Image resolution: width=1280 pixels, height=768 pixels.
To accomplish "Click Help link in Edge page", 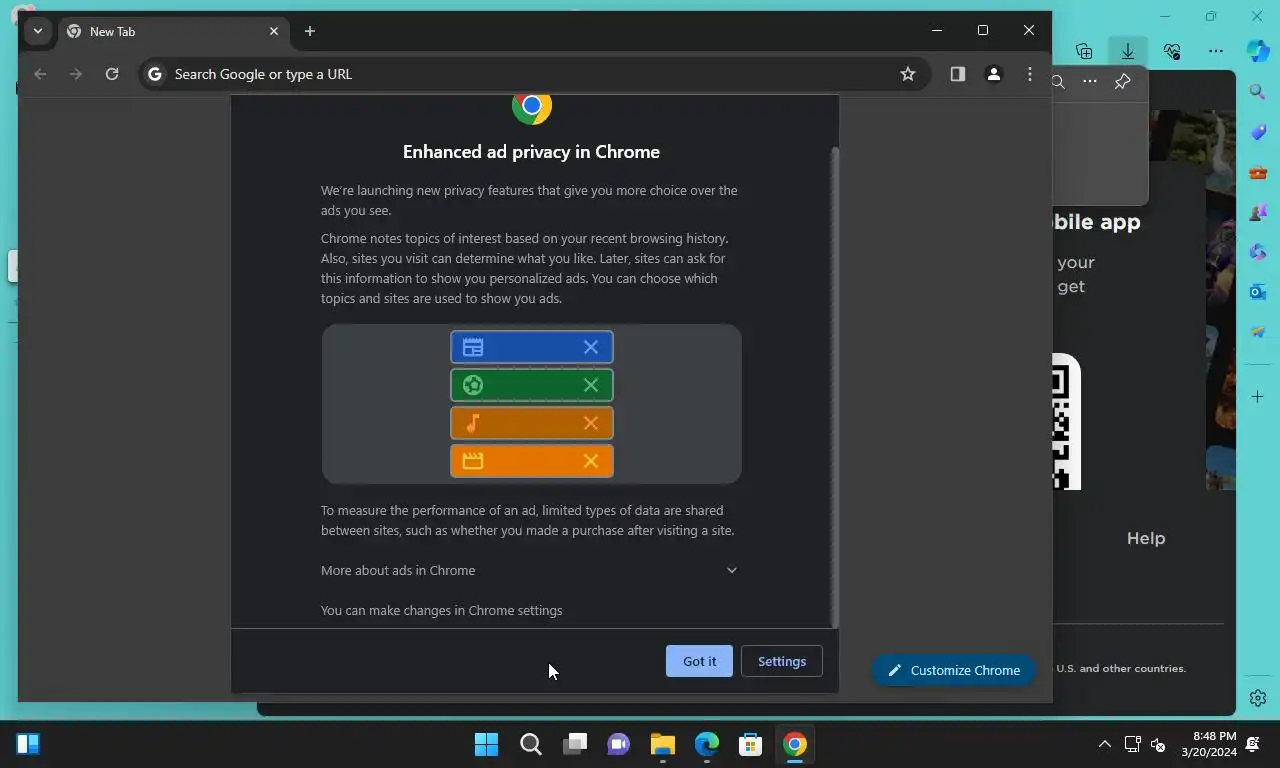I will point(1146,538).
